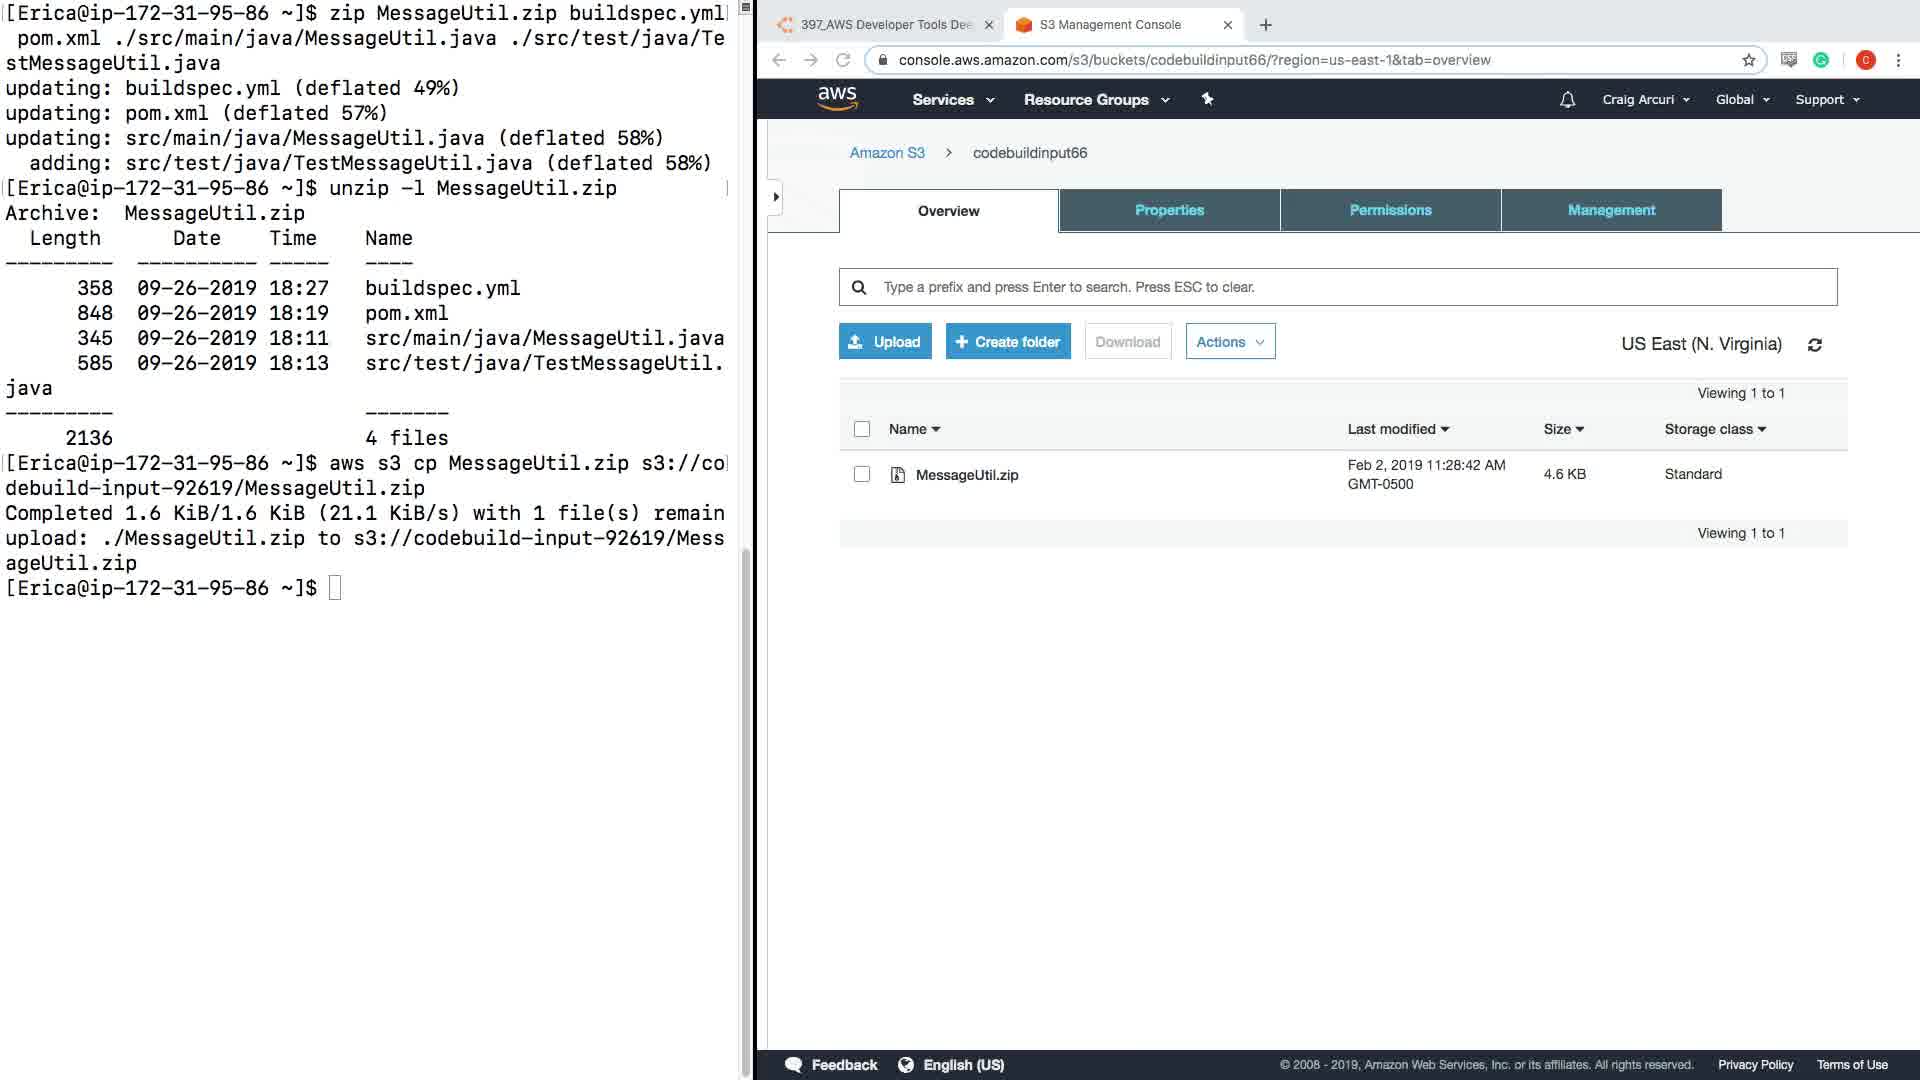Open the Actions dropdown button

[x=1230, y=342]
